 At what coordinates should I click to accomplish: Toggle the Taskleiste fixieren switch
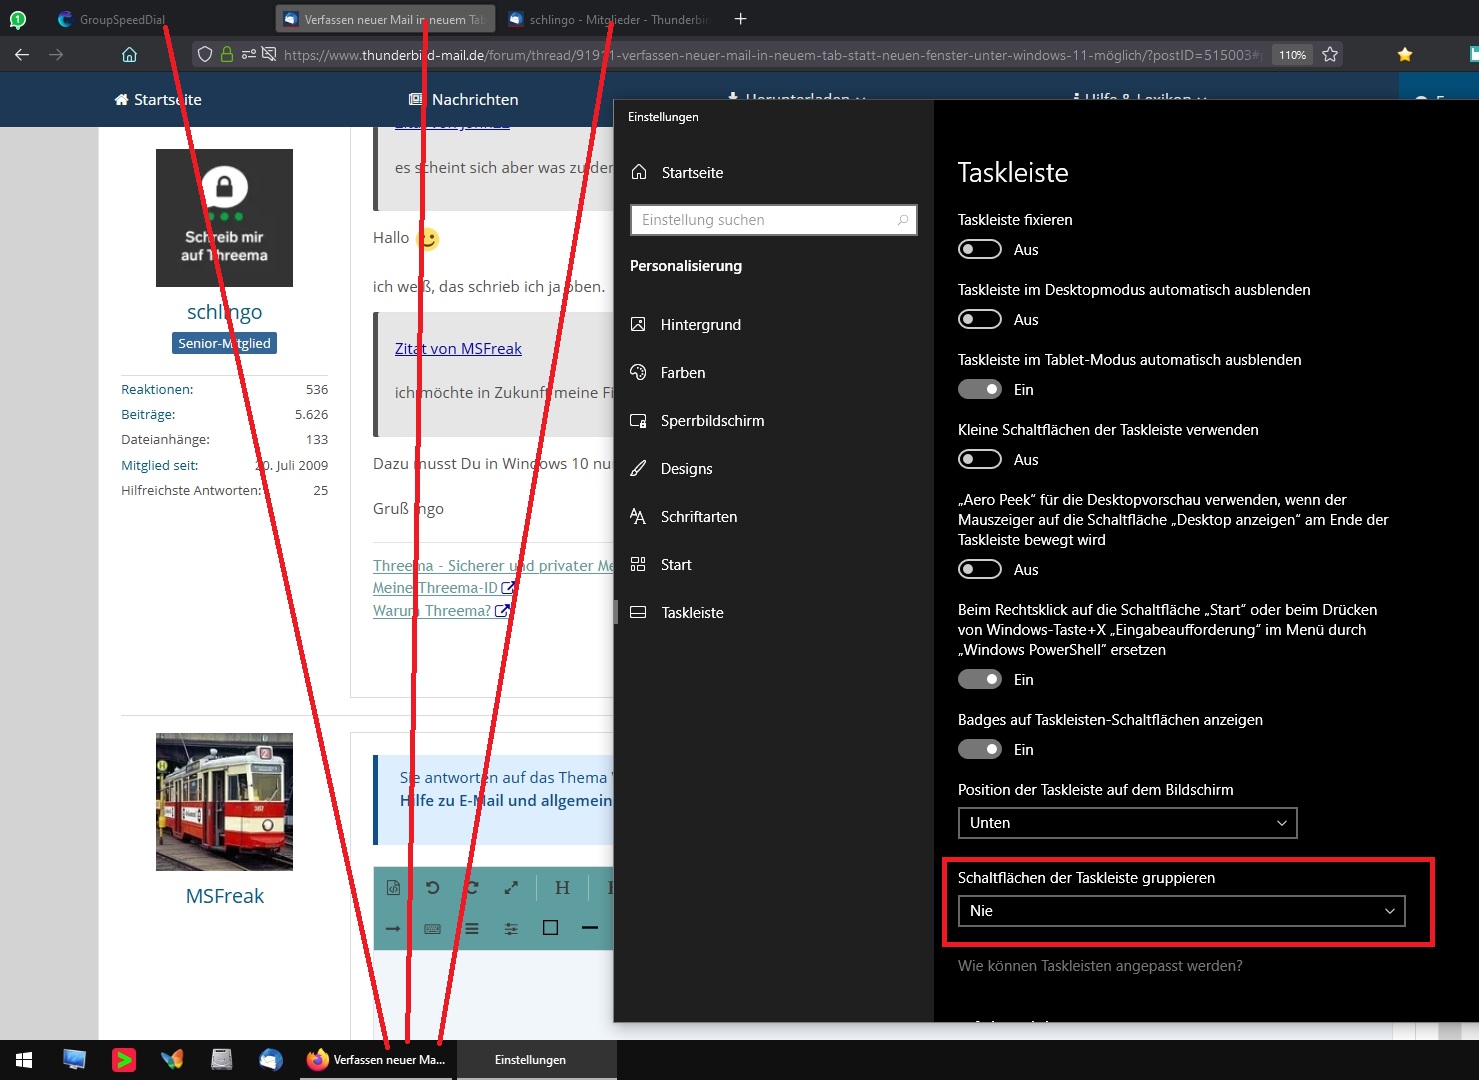click(980, 249)
